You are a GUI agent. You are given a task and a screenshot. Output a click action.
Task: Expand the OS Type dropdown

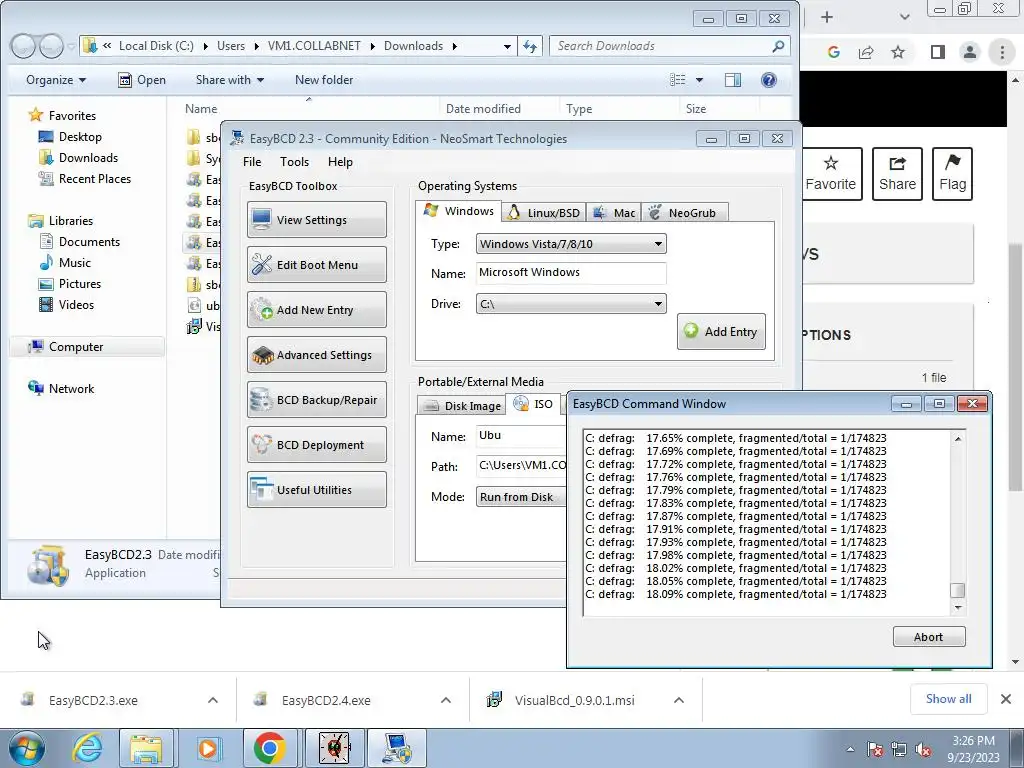point(571,244)
